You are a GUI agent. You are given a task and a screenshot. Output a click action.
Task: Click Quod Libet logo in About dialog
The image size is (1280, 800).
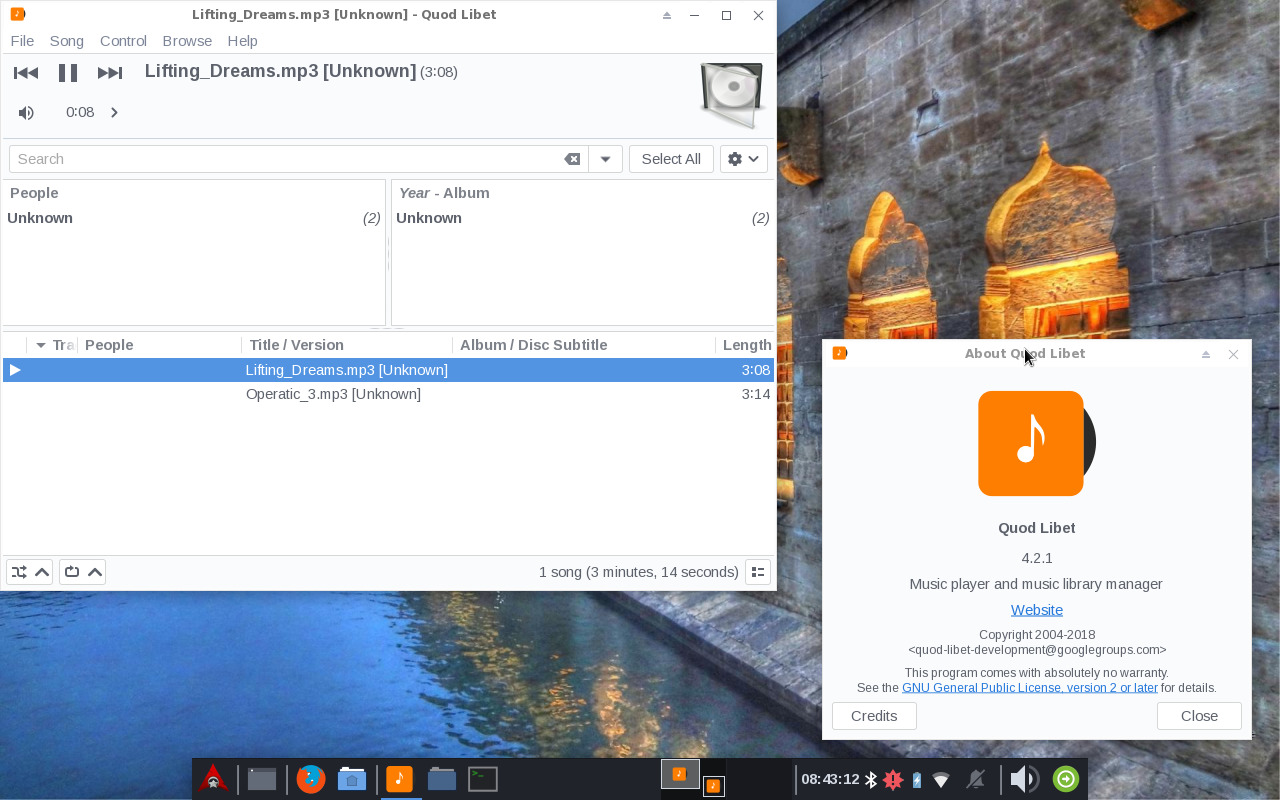1037,443
